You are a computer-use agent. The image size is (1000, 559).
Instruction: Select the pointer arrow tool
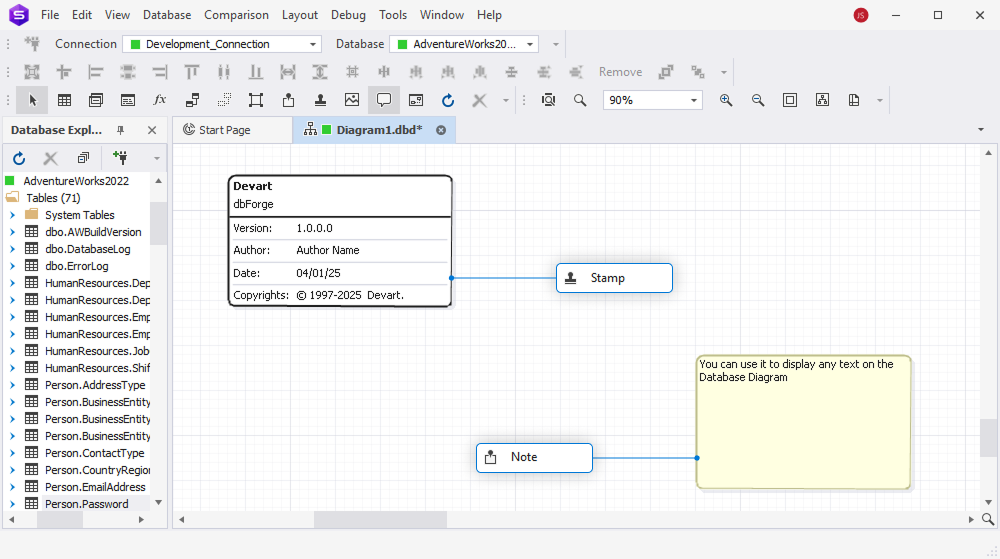(x=33, y=100)
